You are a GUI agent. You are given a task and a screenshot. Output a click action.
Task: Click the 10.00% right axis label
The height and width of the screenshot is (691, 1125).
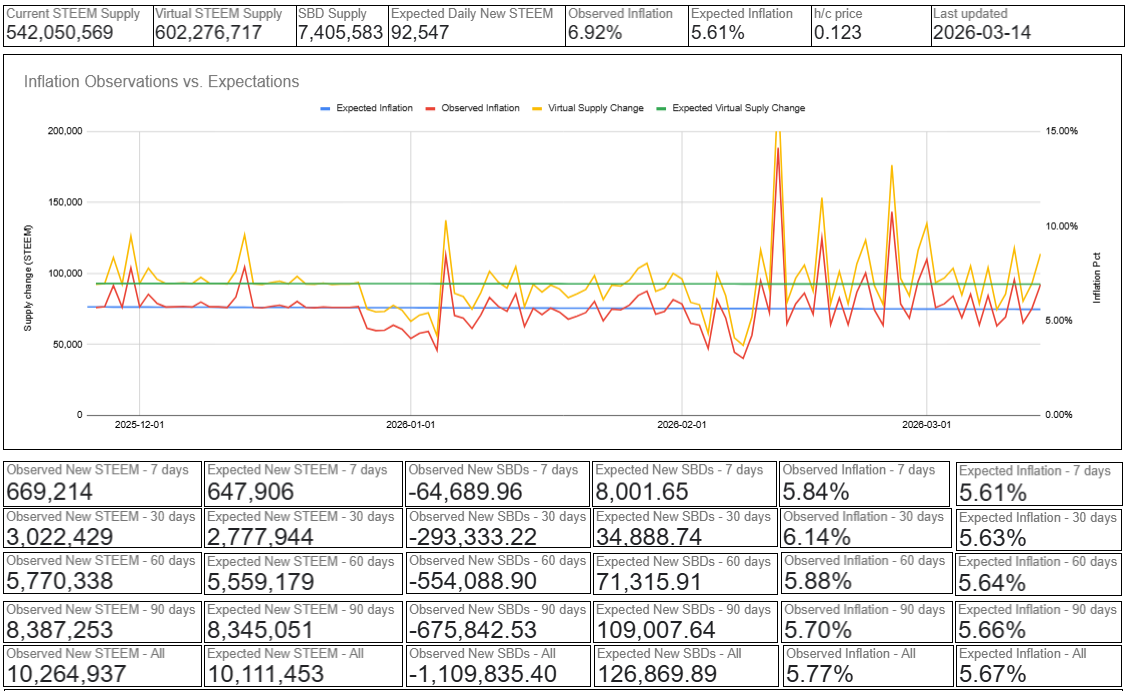click(1061, 226)
